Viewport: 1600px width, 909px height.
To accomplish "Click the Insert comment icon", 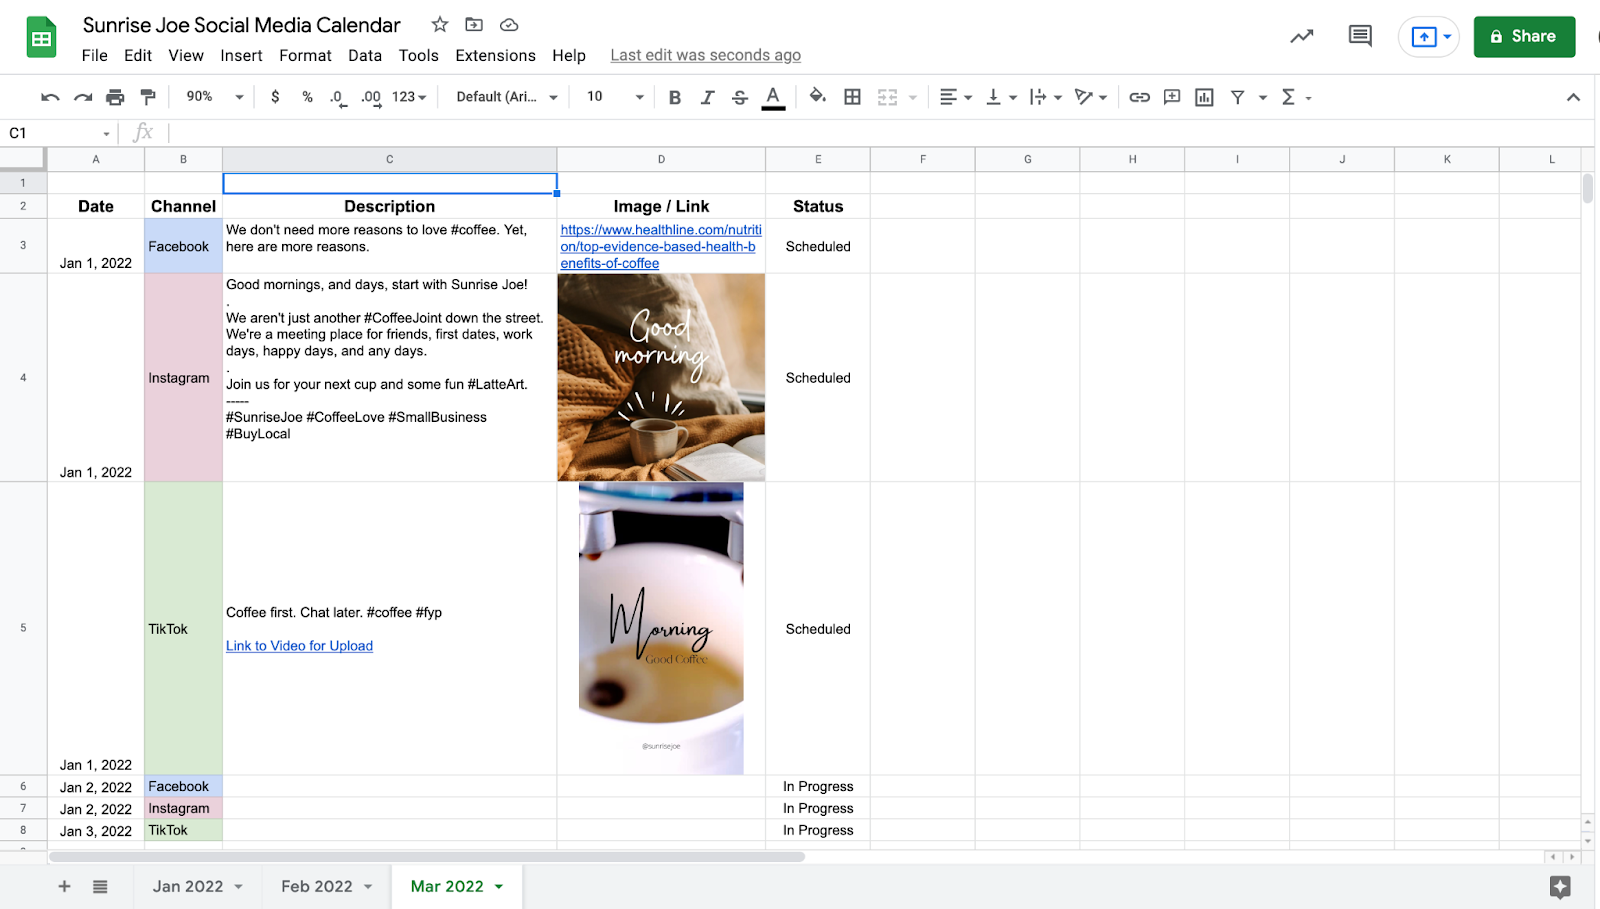I will coord(1172,97).
